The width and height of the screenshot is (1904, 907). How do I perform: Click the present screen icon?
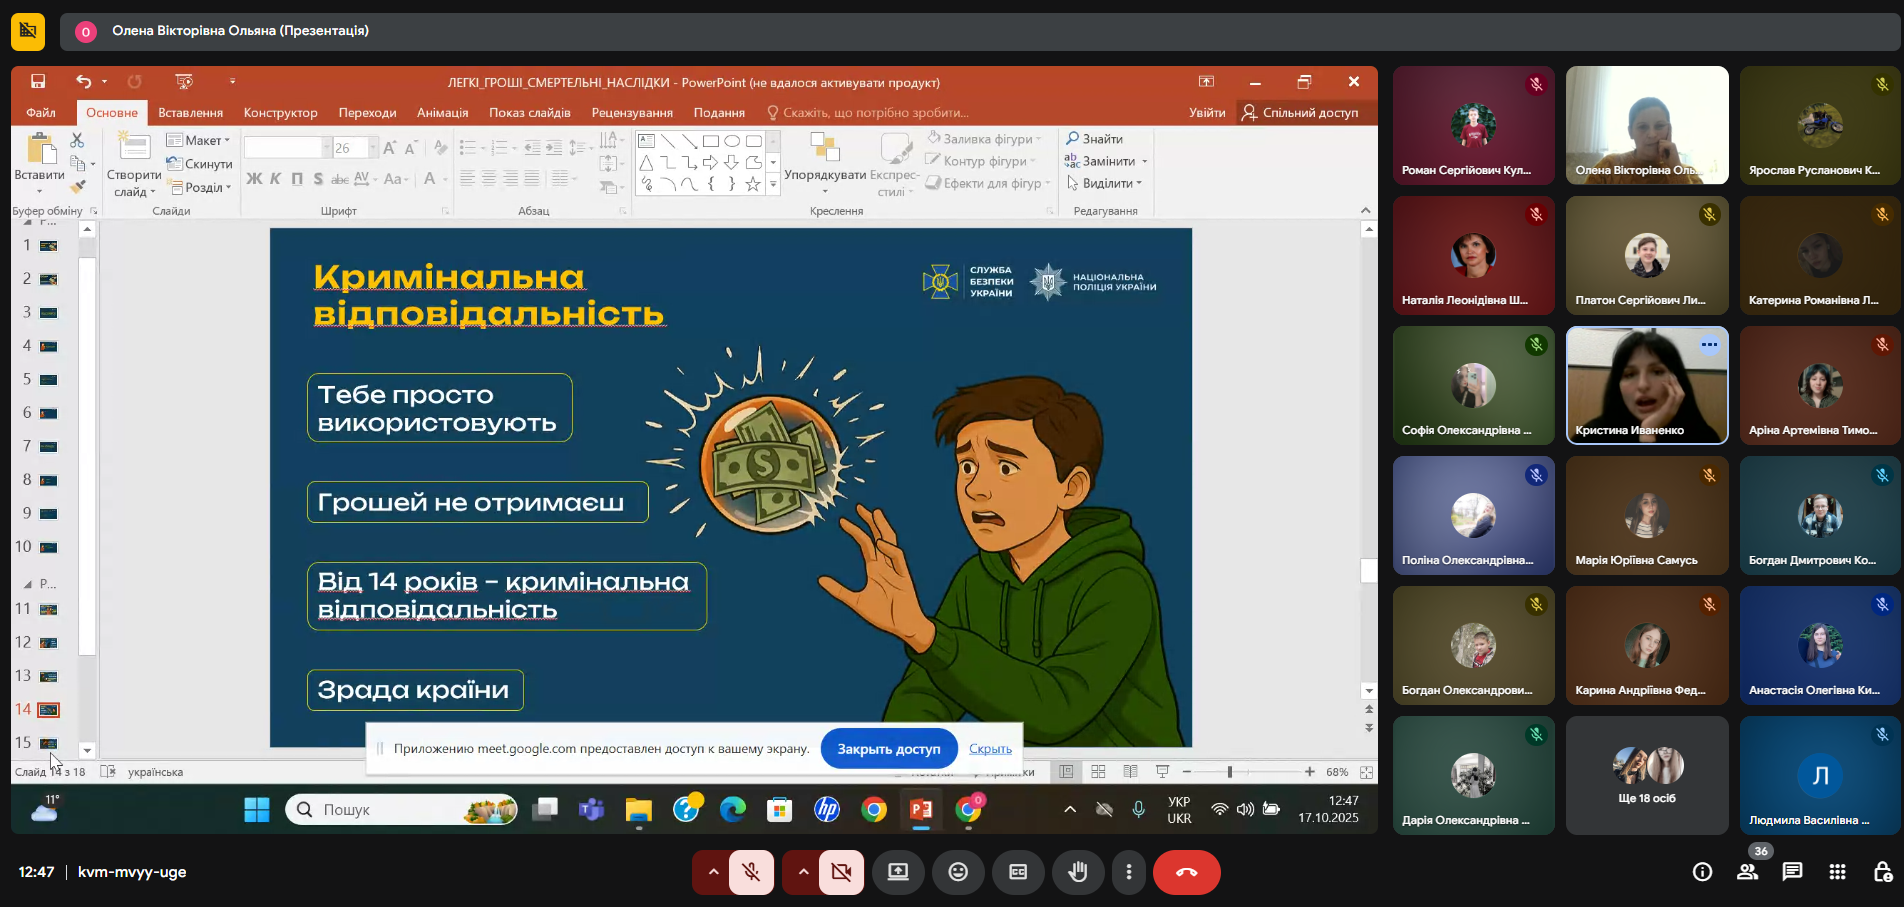(898, 872)
